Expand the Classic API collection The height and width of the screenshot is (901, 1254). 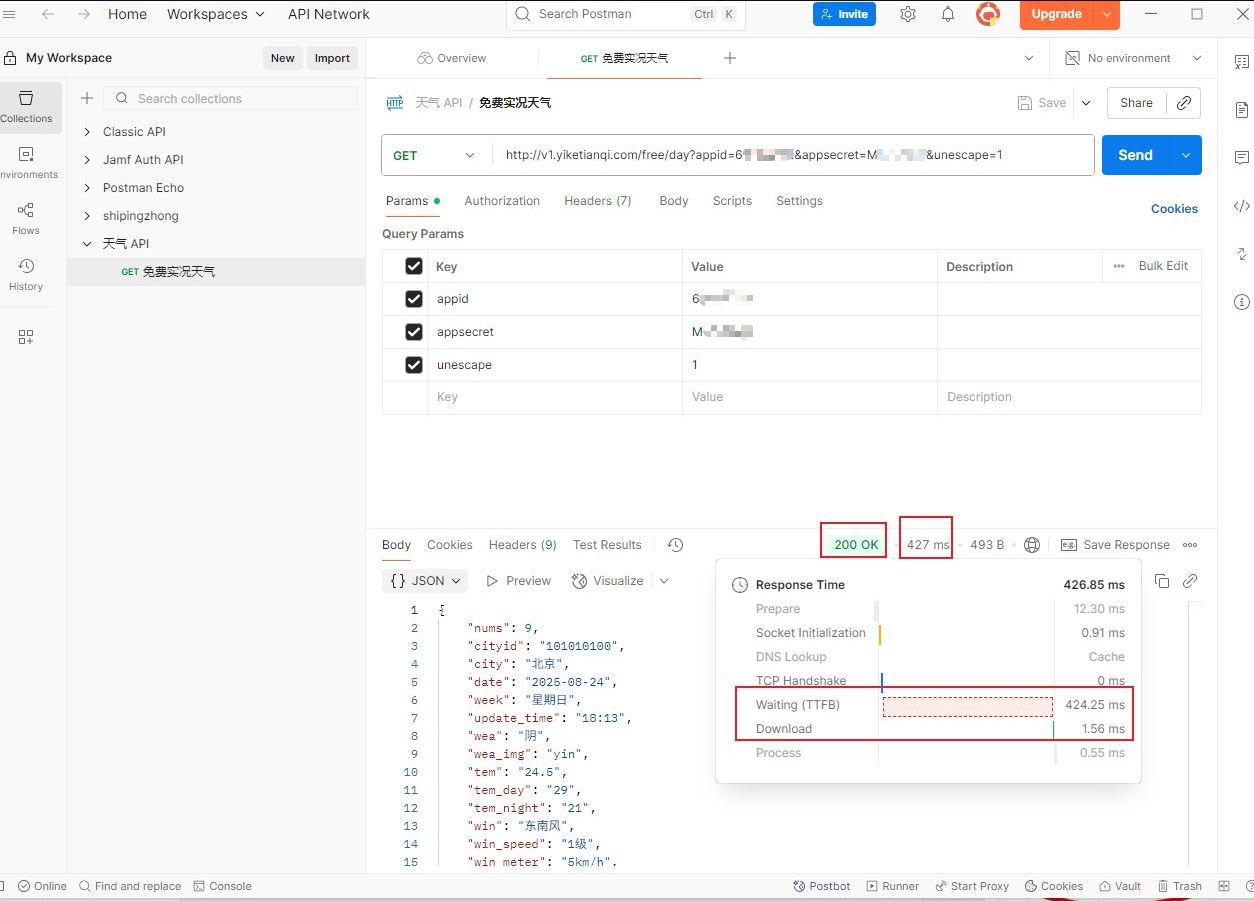pyautogui.click(x=88, y=132)
